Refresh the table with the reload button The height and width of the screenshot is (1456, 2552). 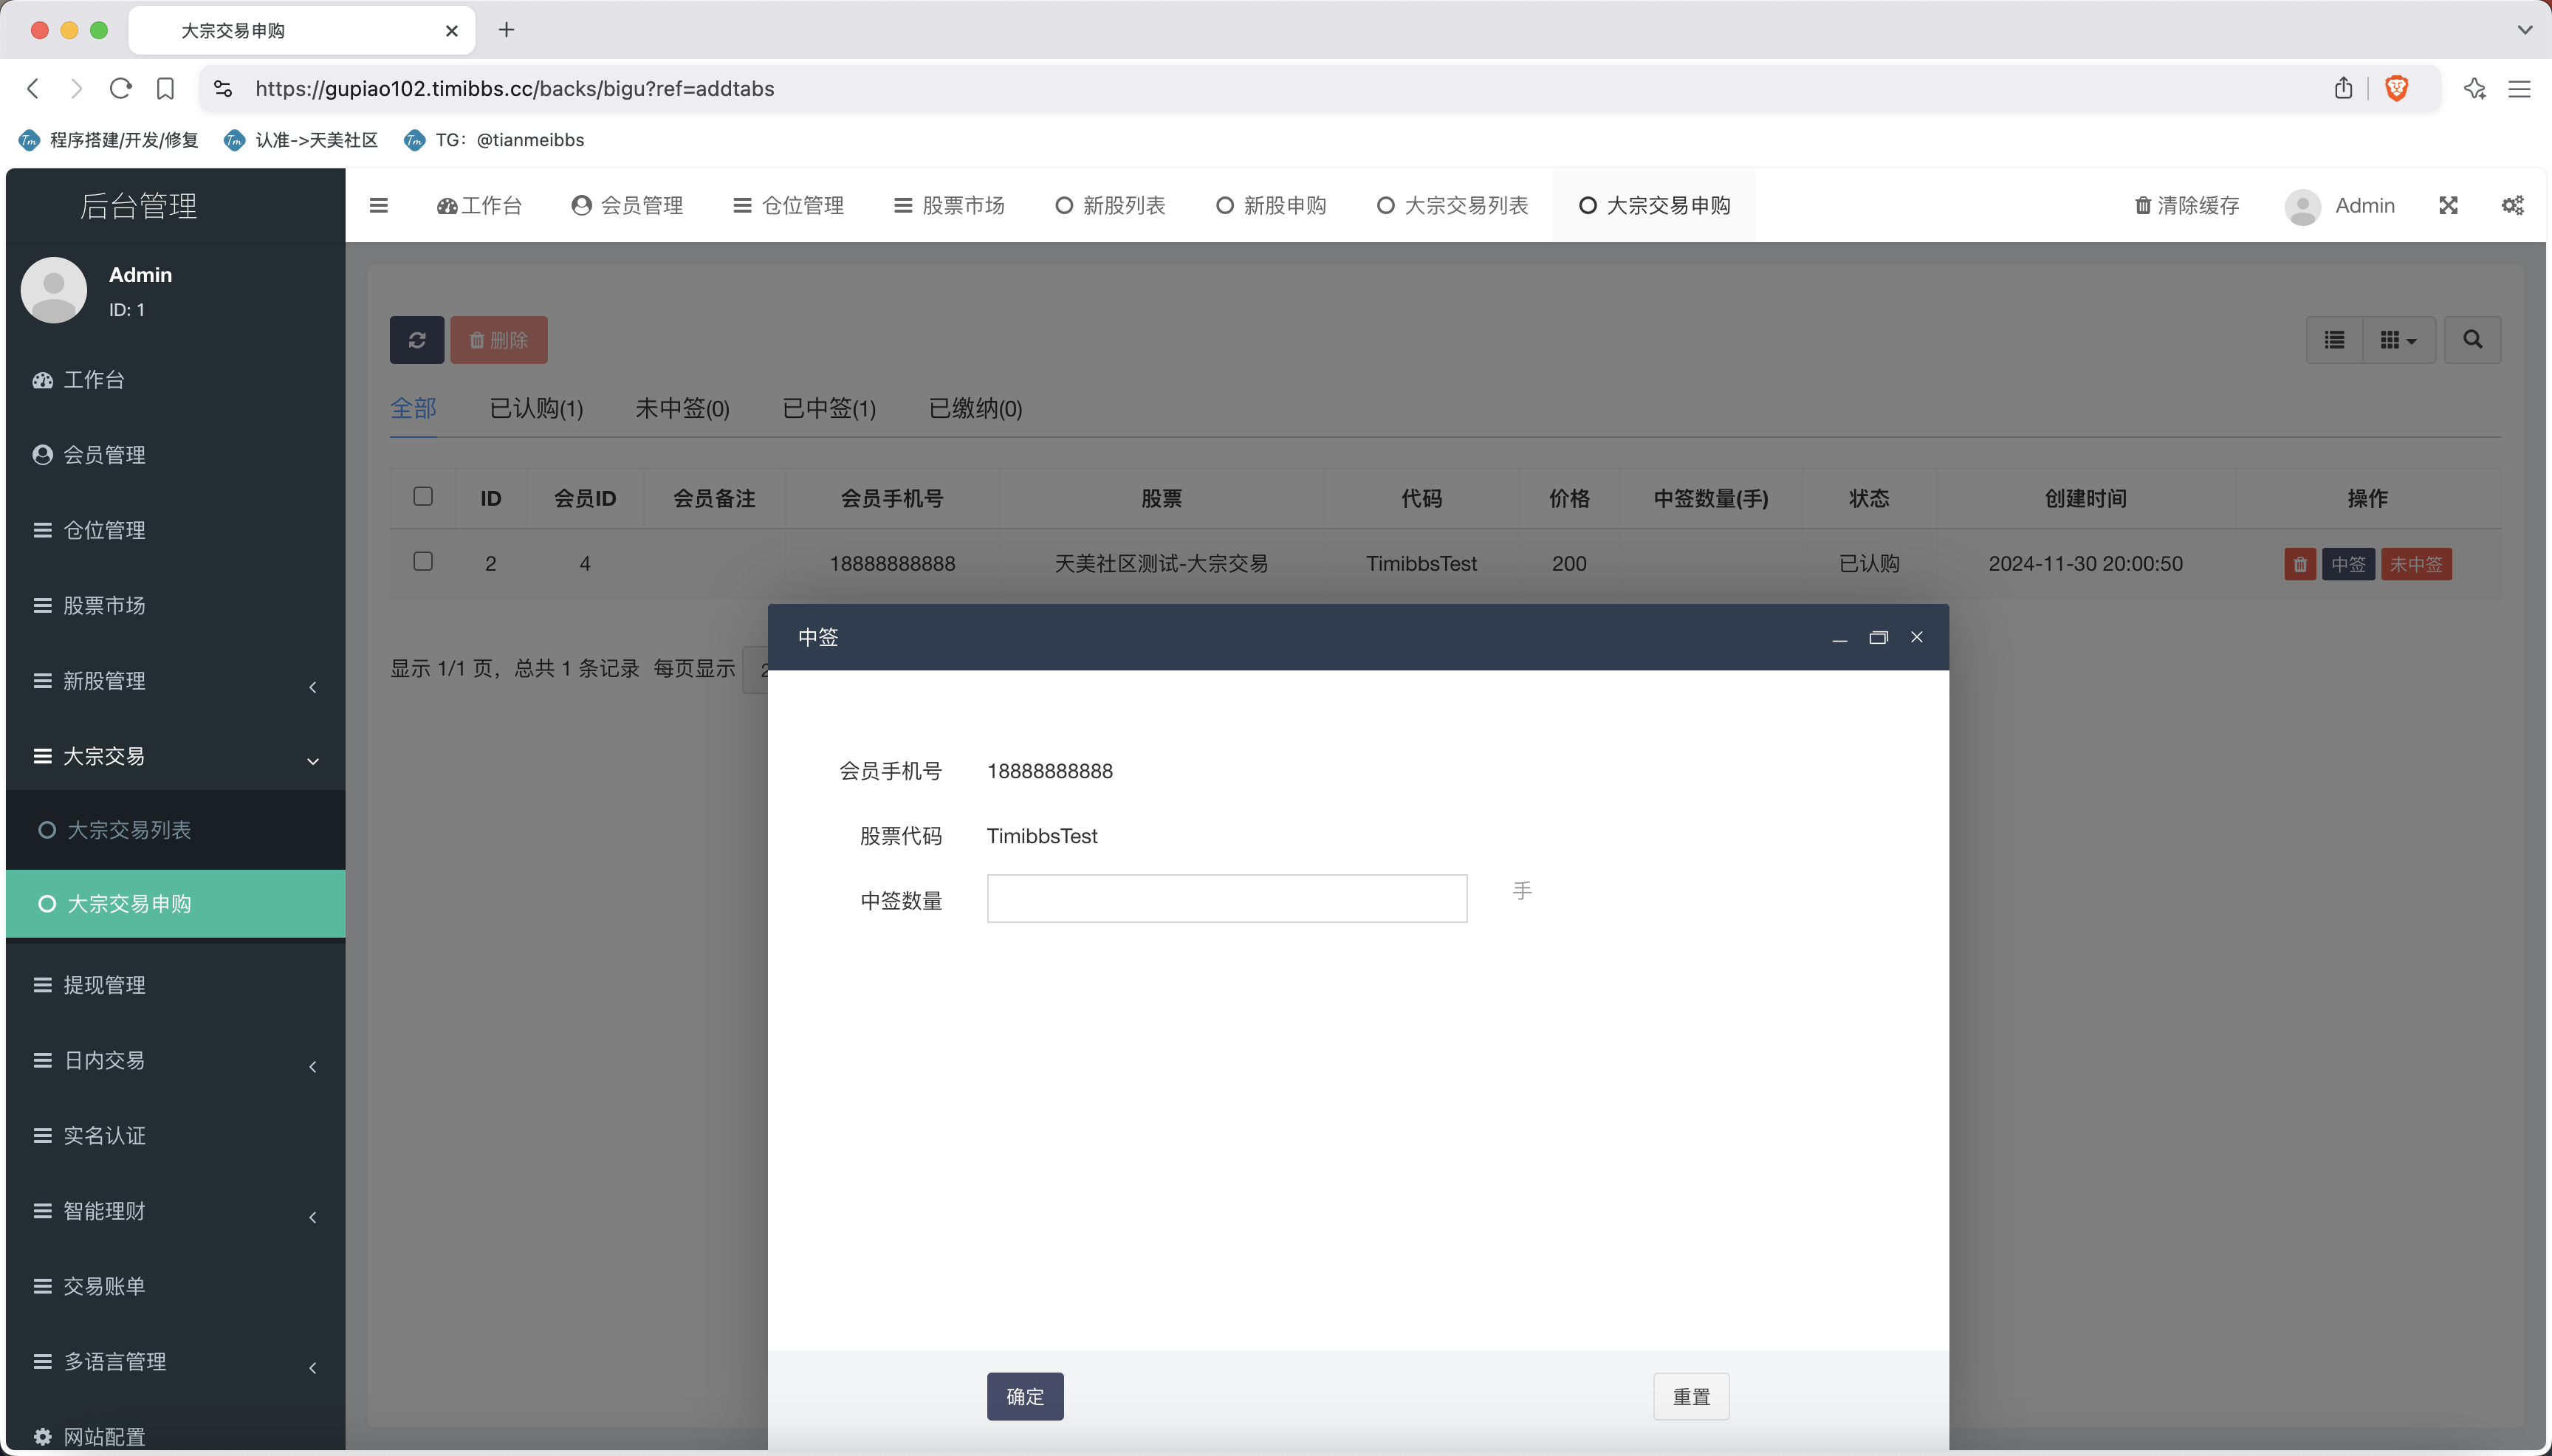[417, 340]
